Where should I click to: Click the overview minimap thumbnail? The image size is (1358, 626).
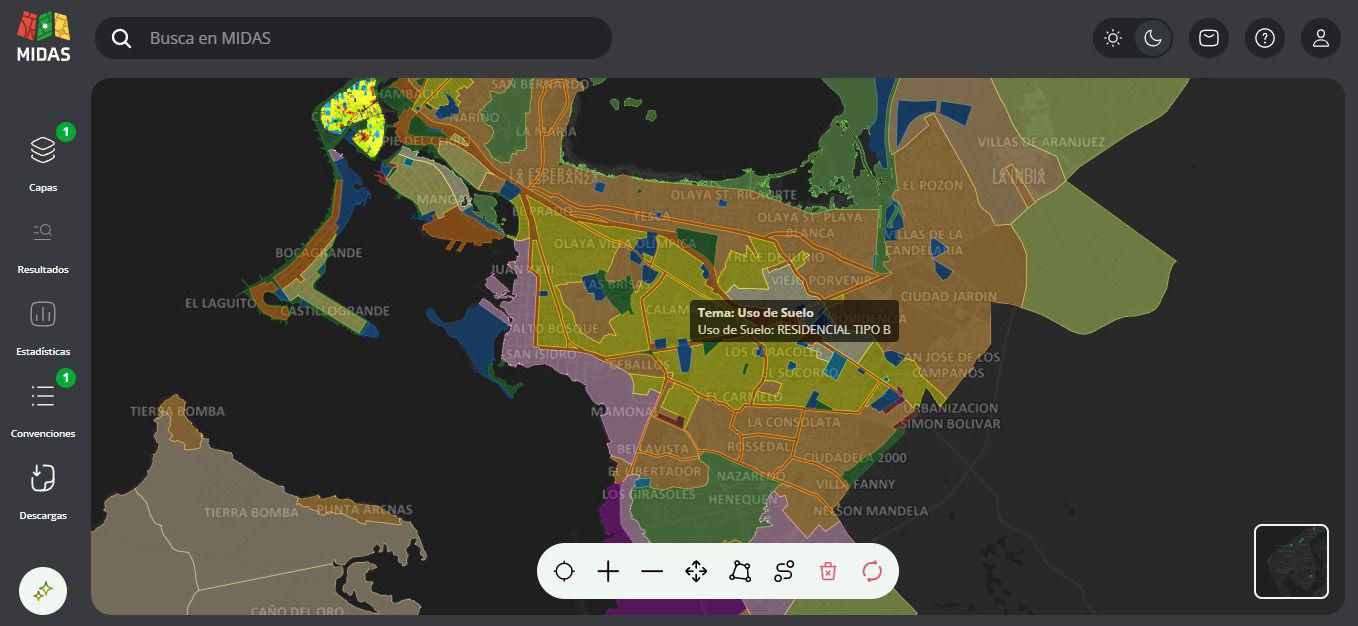pyautogui.click(x=1291, y=561)
